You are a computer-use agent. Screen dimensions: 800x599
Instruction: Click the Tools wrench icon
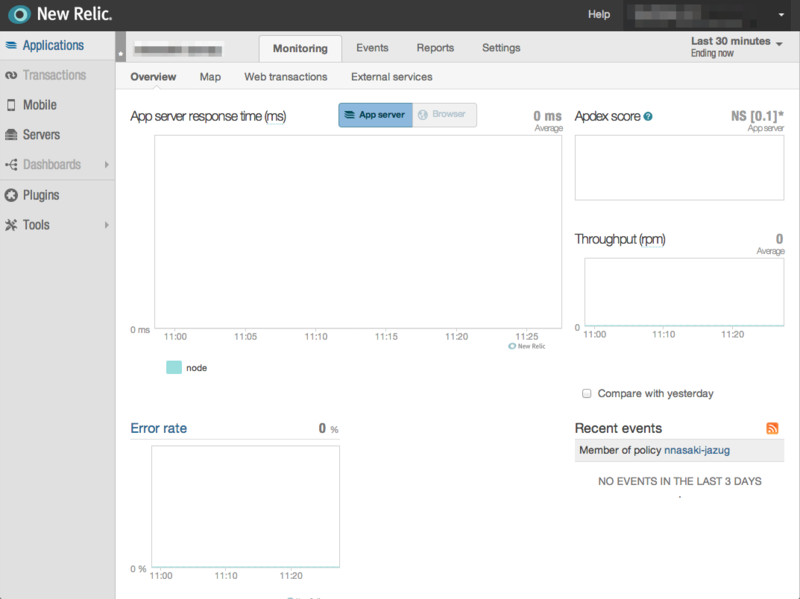pyautogui.click(x=11, y=225)
